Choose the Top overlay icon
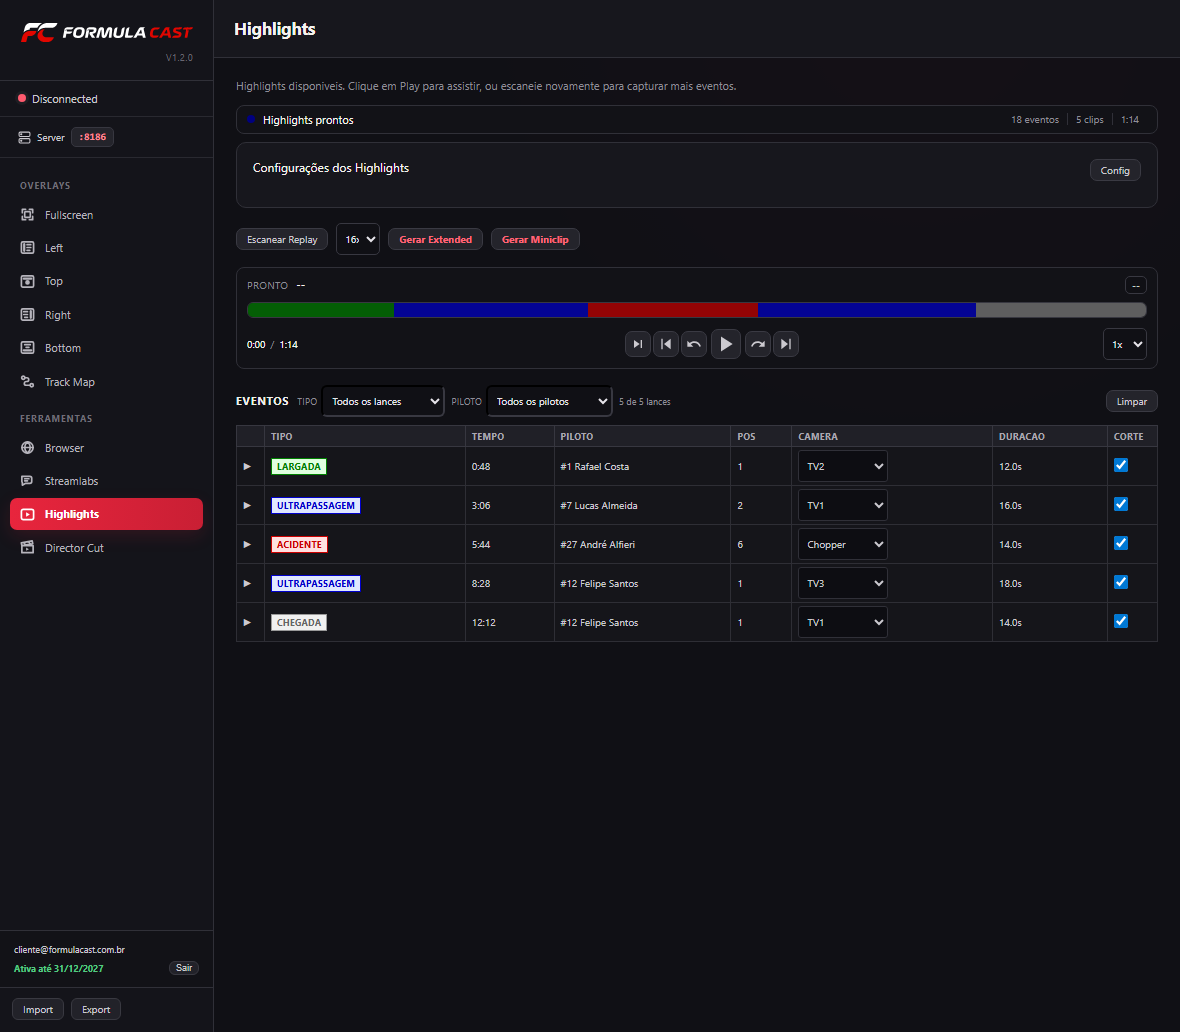 point(27,281)
